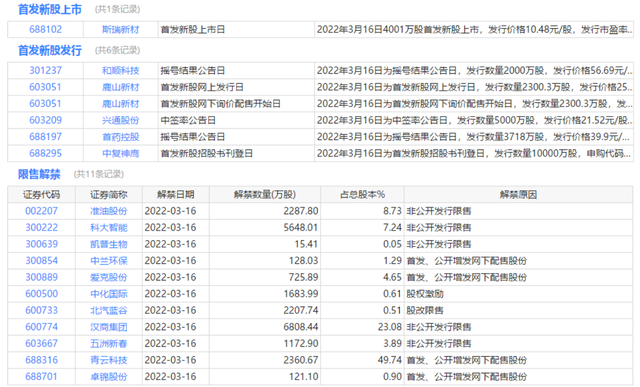Open stock code 300222 link

coord(42,228)
